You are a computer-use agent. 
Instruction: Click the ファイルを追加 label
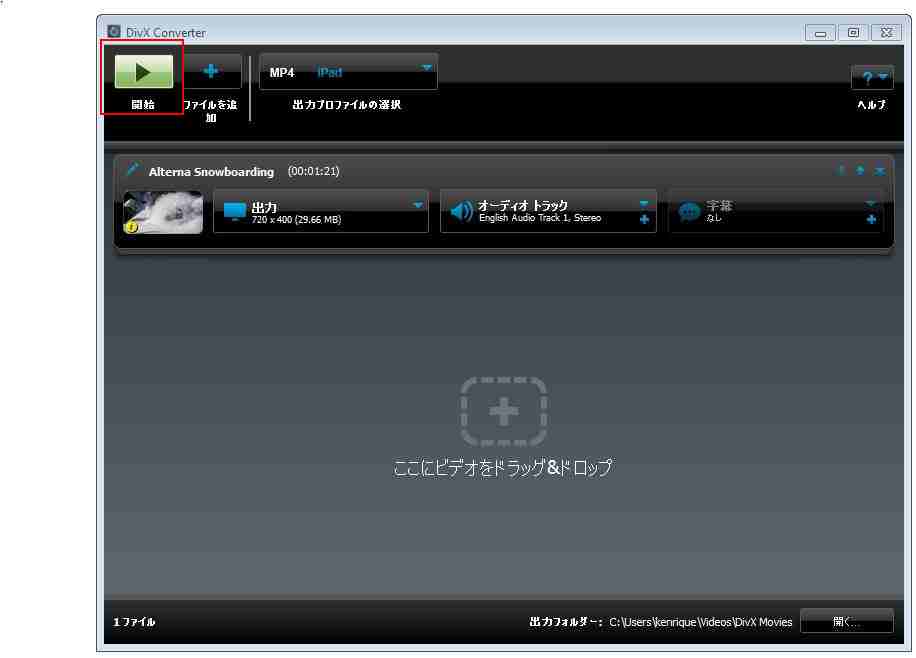click(211, 110)
